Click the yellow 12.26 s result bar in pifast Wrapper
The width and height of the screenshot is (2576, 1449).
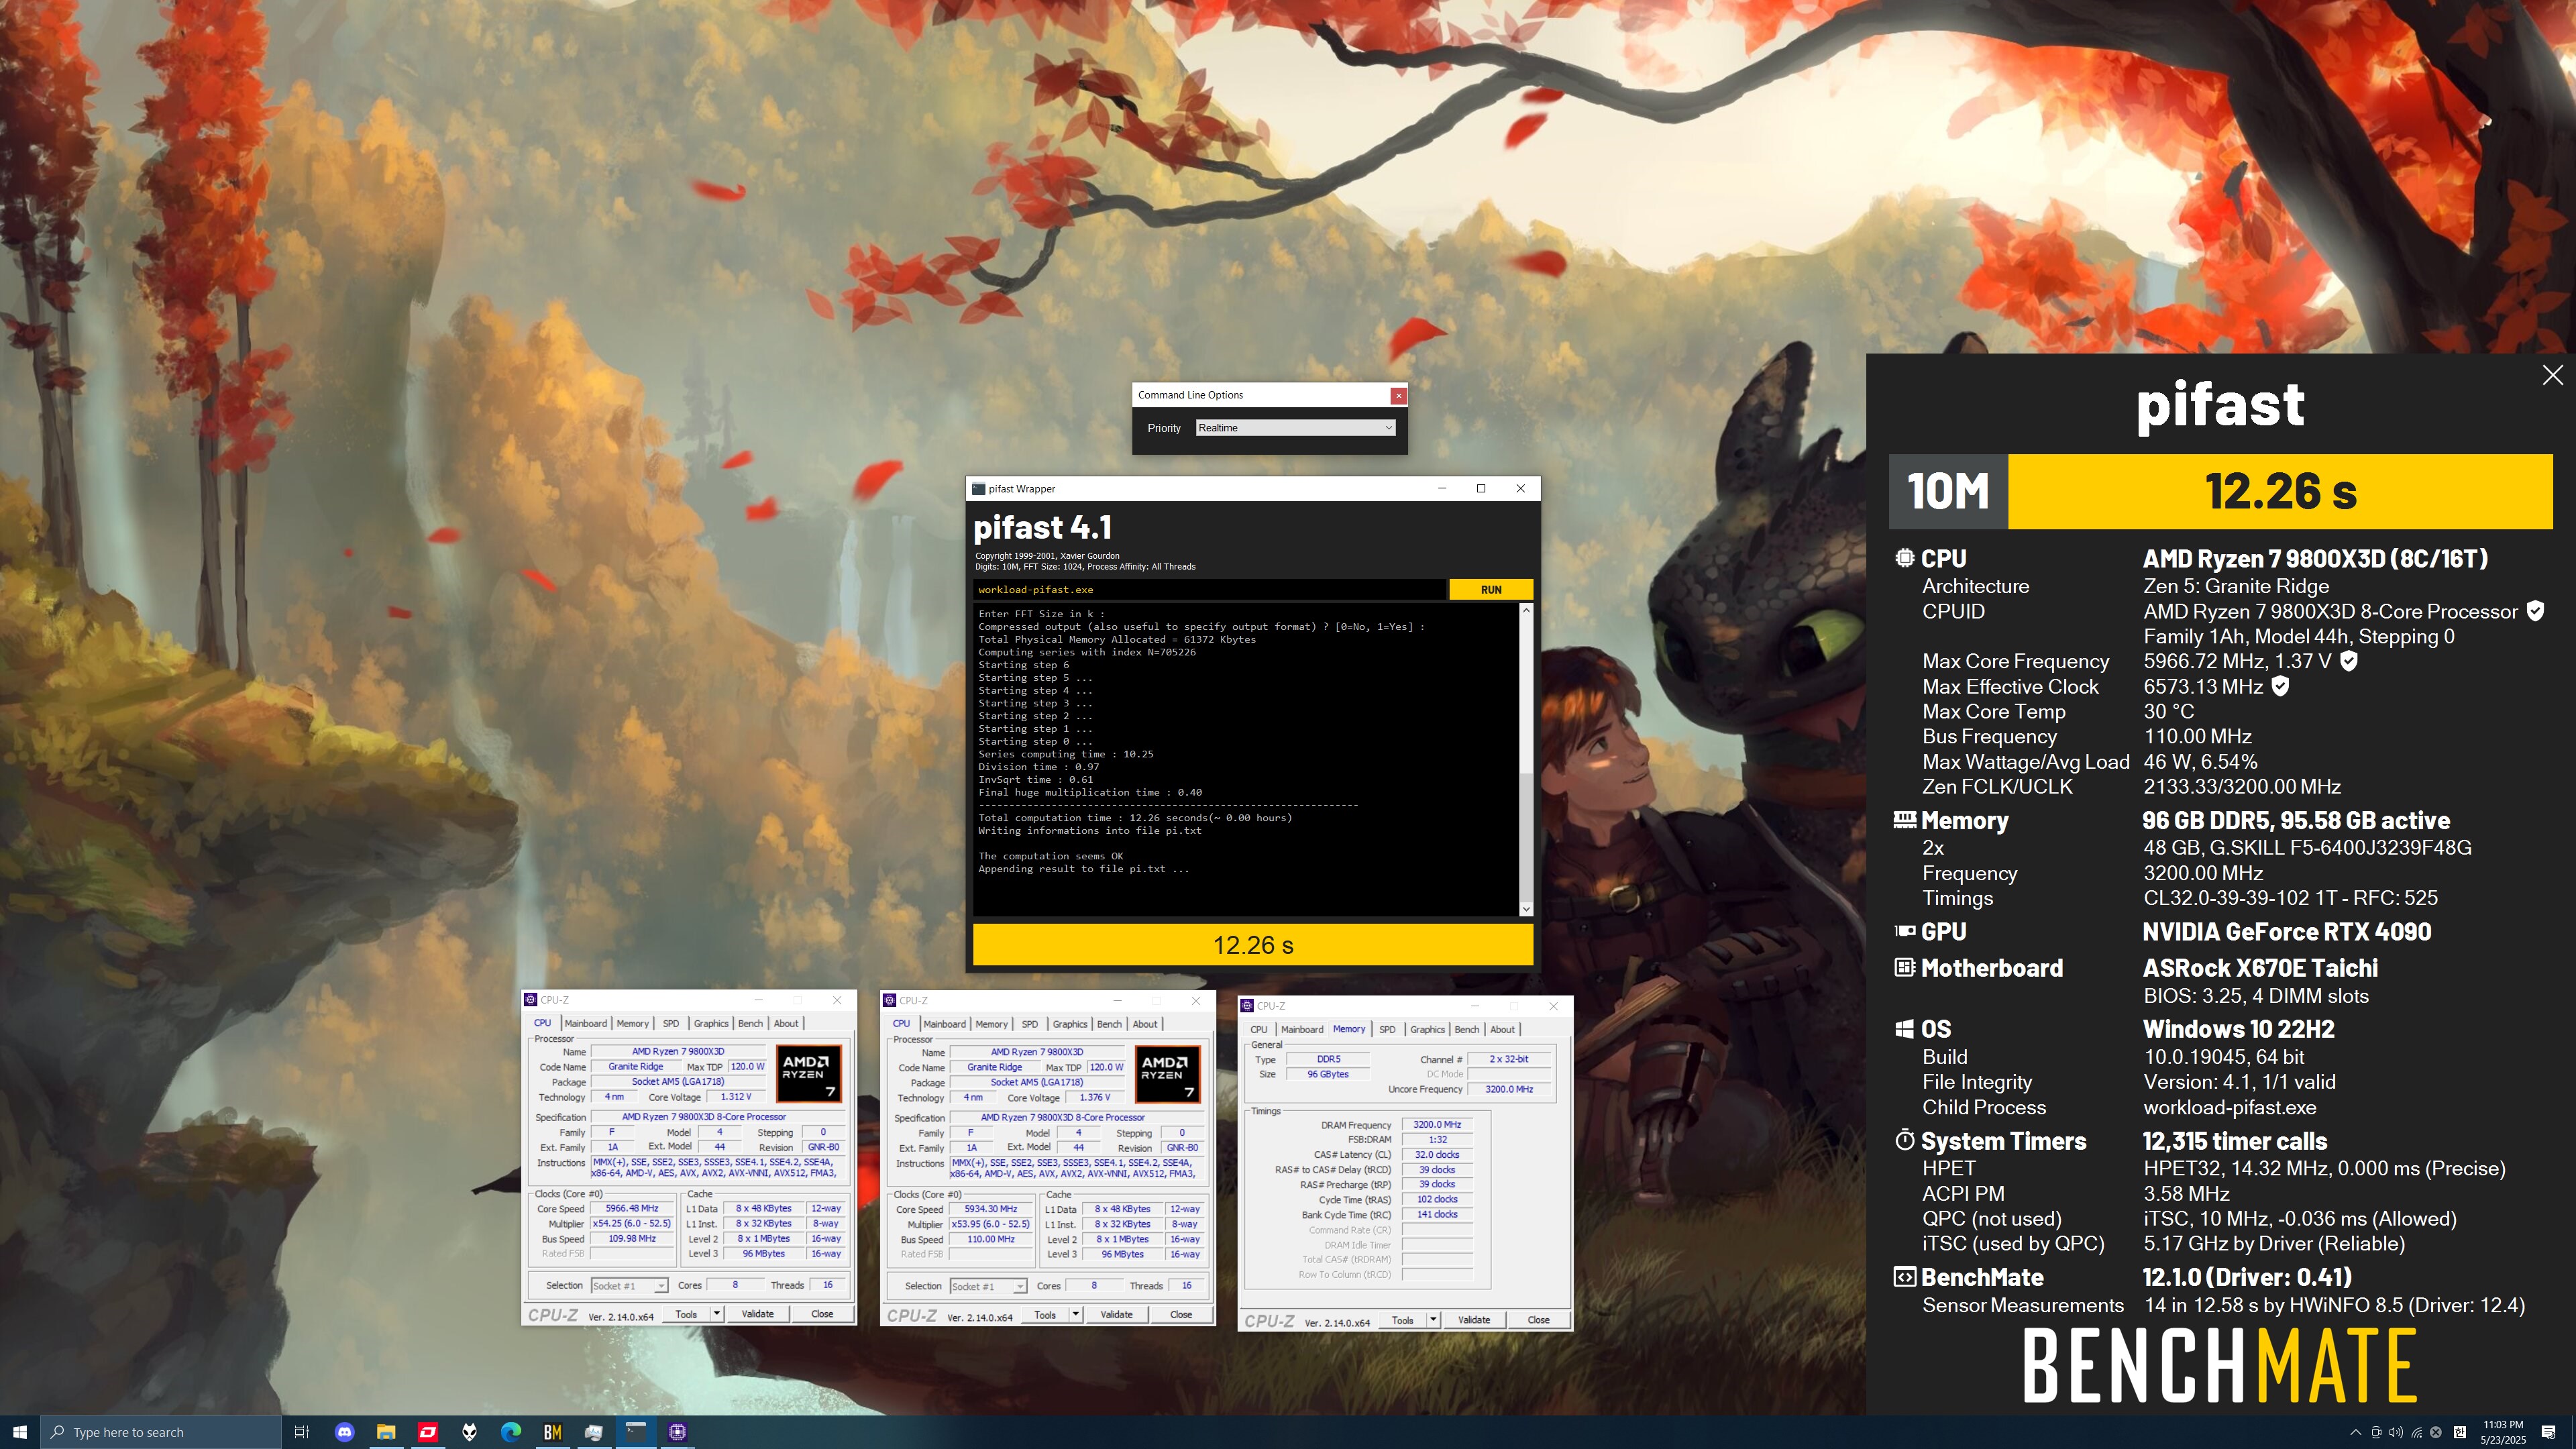[x=1253, y=945]
